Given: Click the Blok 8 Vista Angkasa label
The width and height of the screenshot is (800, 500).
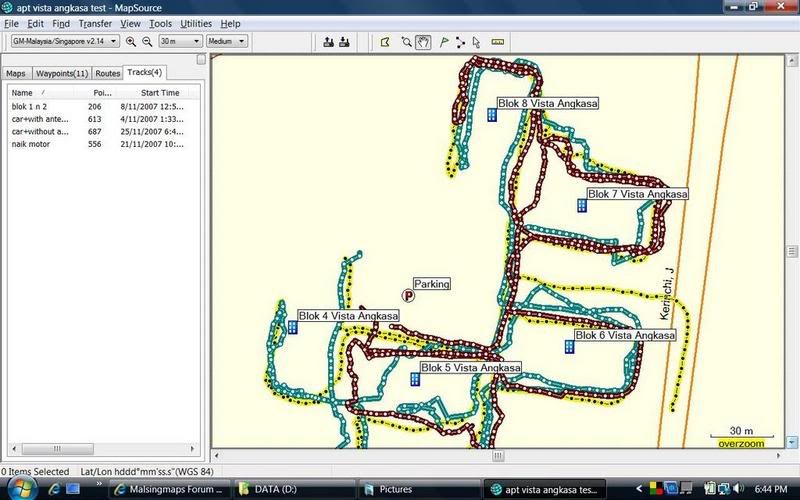Looking at the screenshot, I should [547, 103].
